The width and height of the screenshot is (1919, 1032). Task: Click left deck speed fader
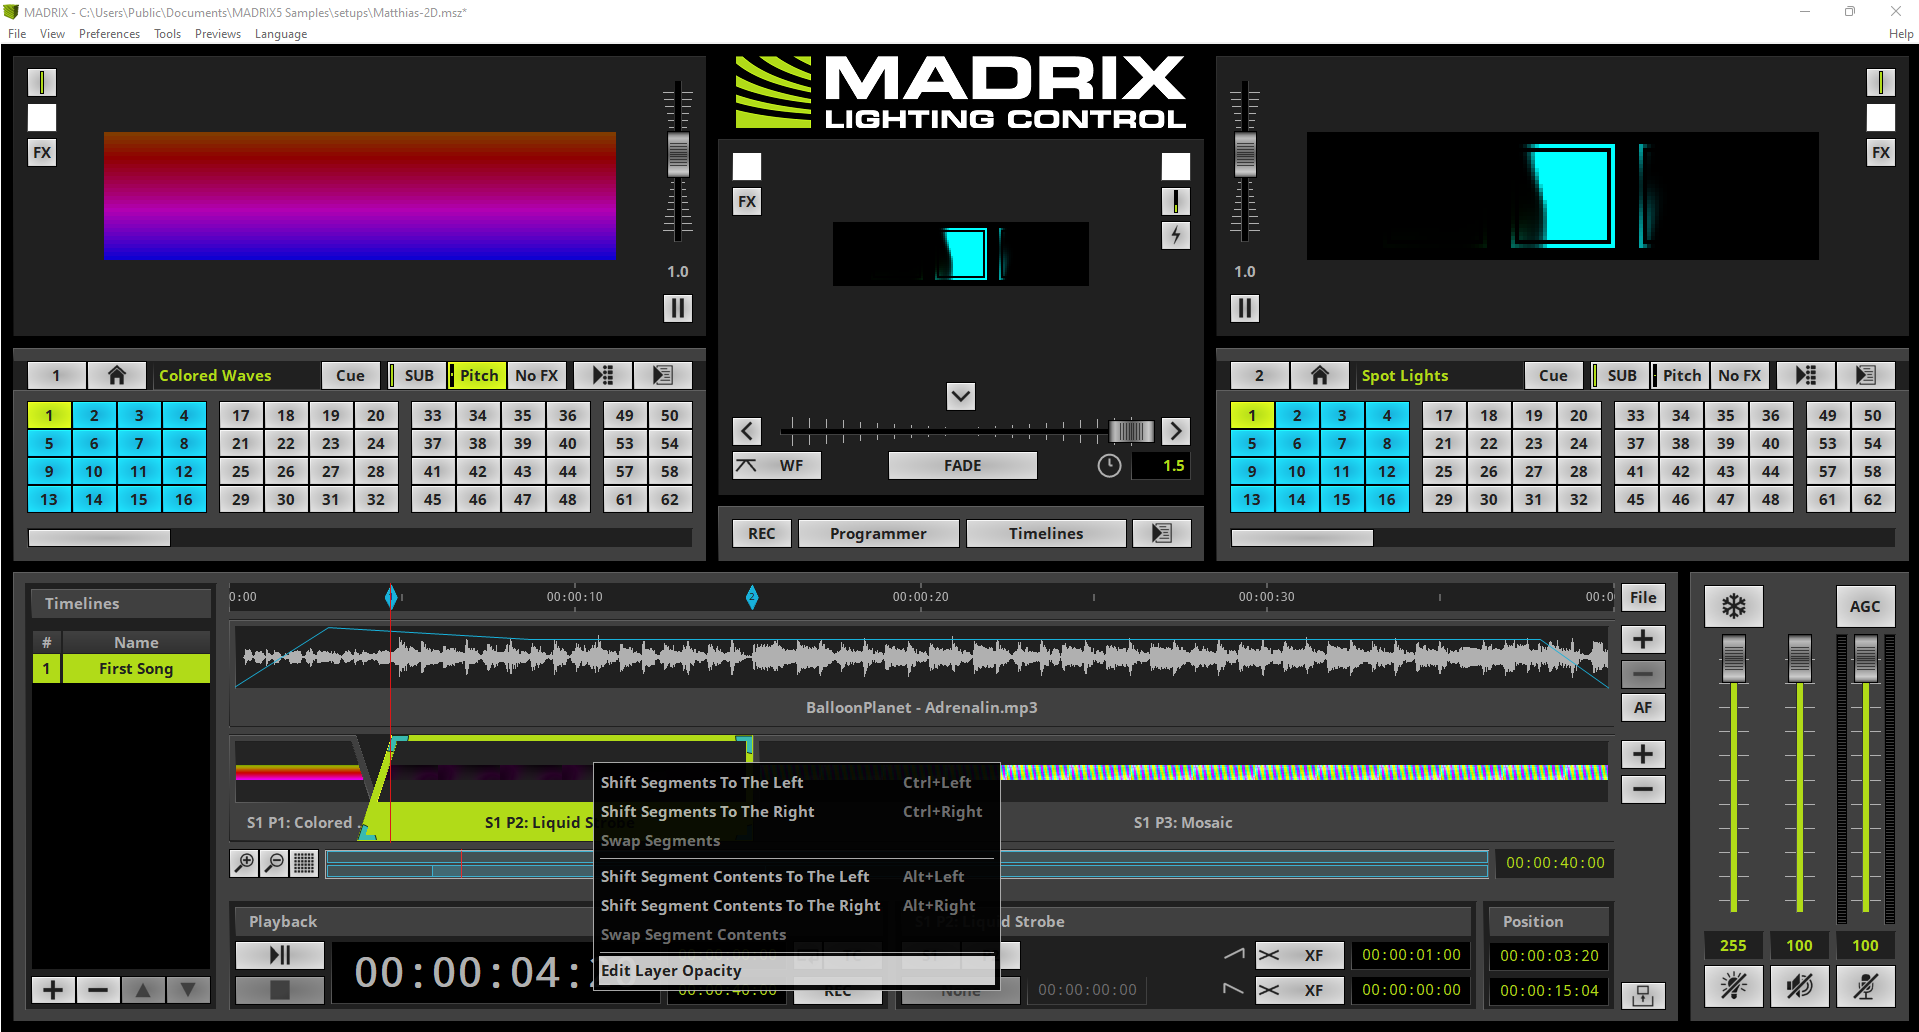(x=678, y=154)
